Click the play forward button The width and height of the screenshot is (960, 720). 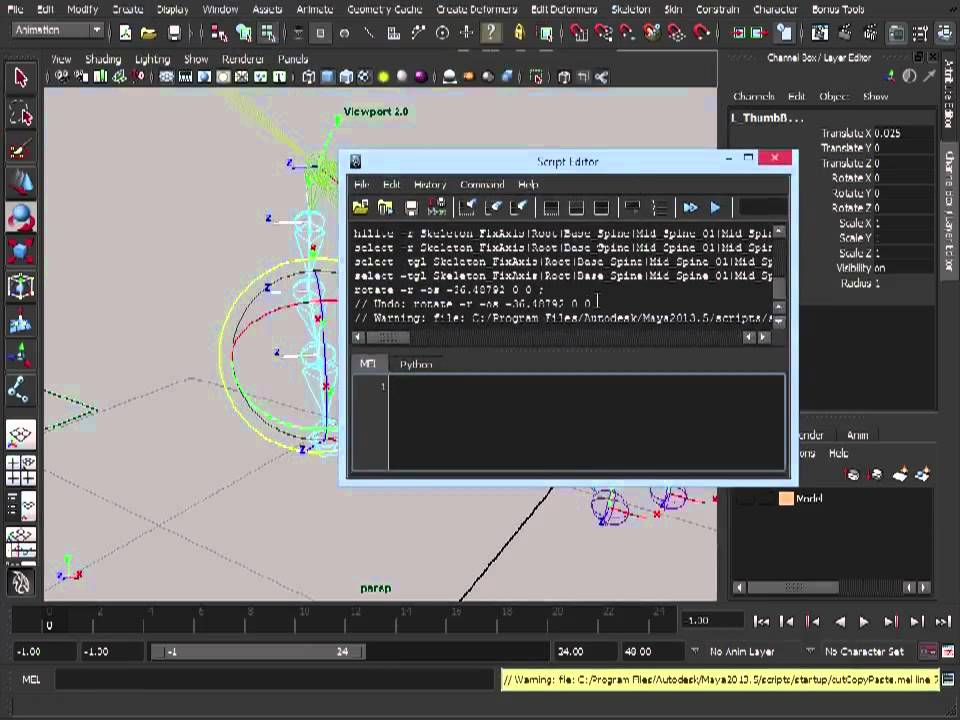point(864,622)
